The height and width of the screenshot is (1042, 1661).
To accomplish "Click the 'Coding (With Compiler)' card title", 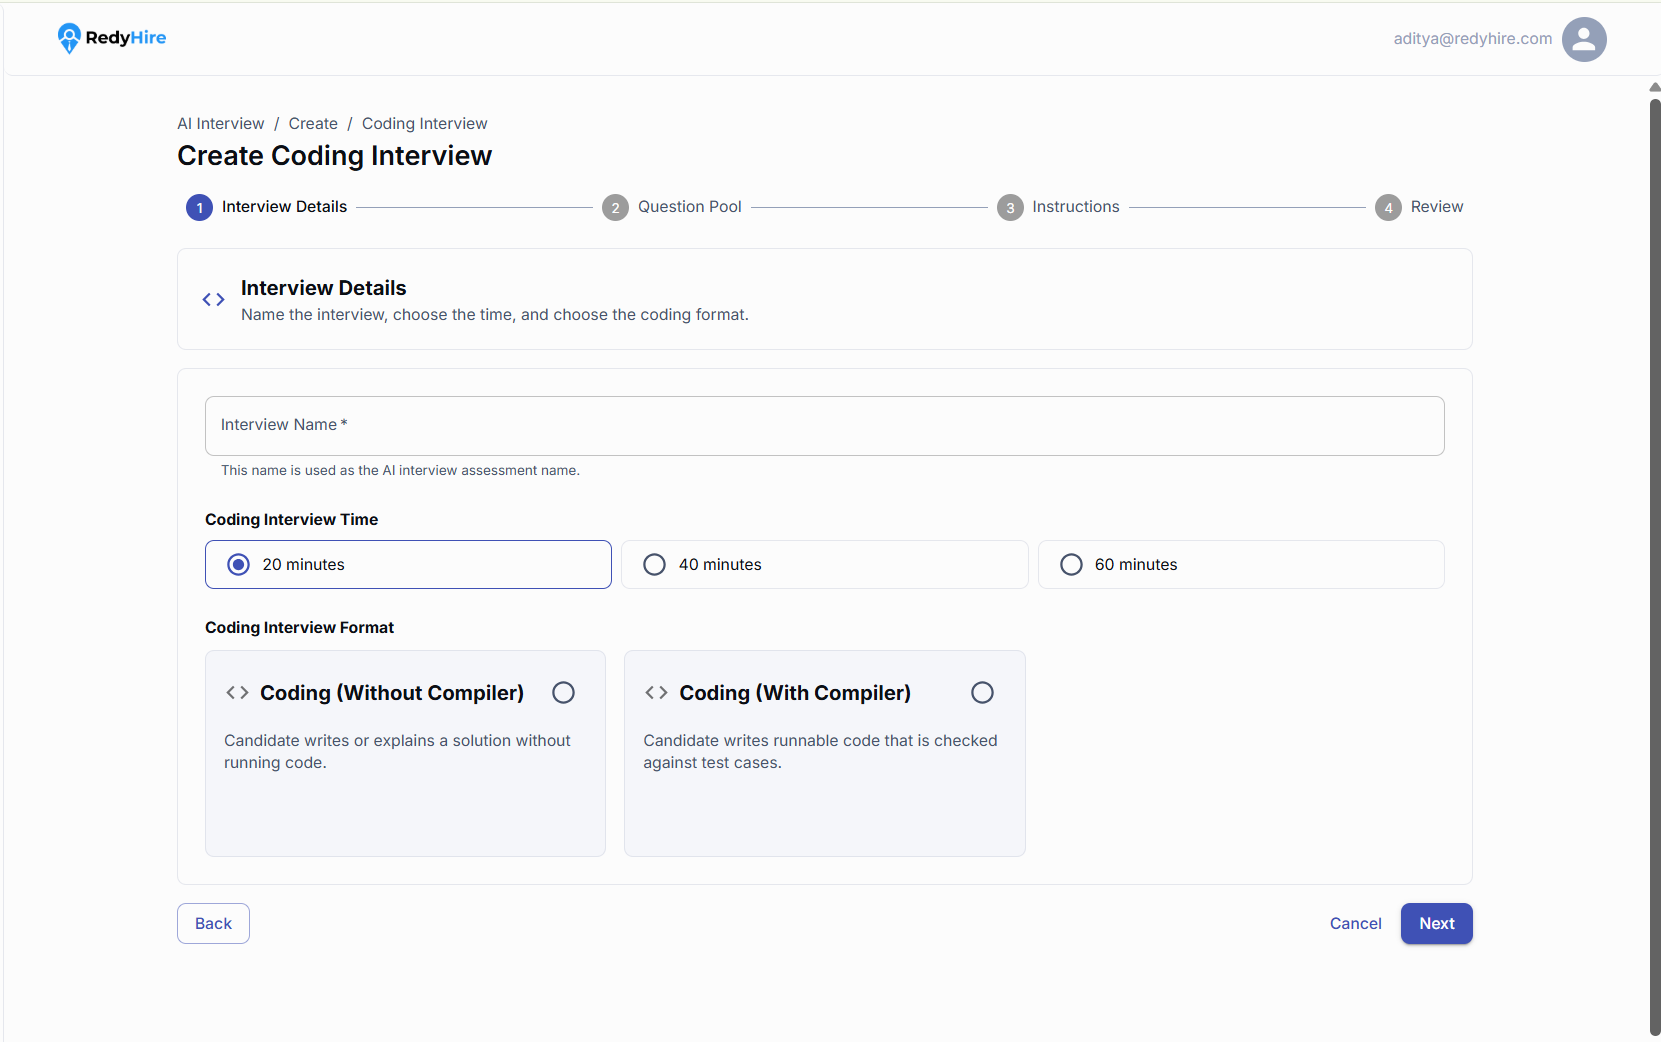I will point(795,692).
